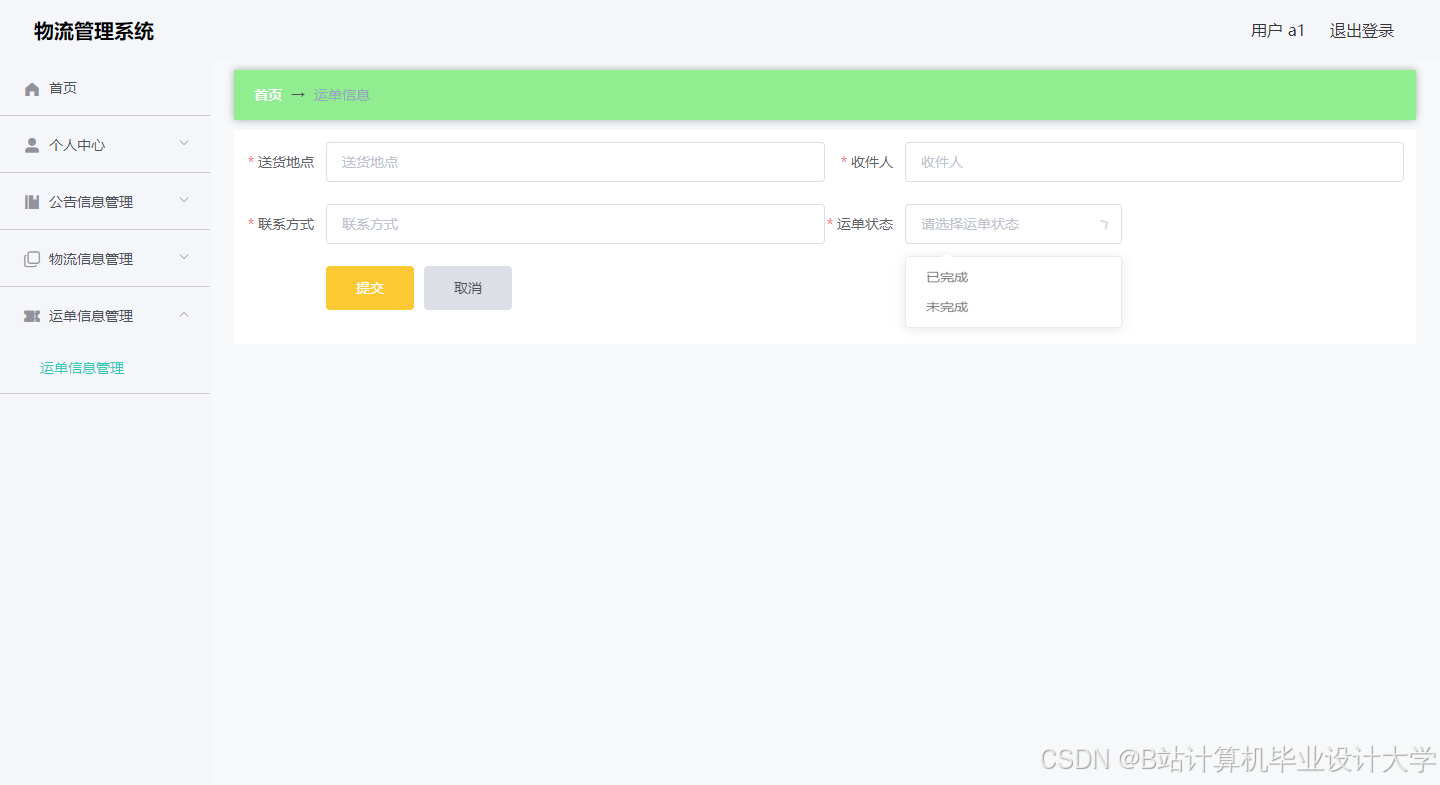
Task: Focus the 收件人 input field
Action: click(x=1154, y=162)
